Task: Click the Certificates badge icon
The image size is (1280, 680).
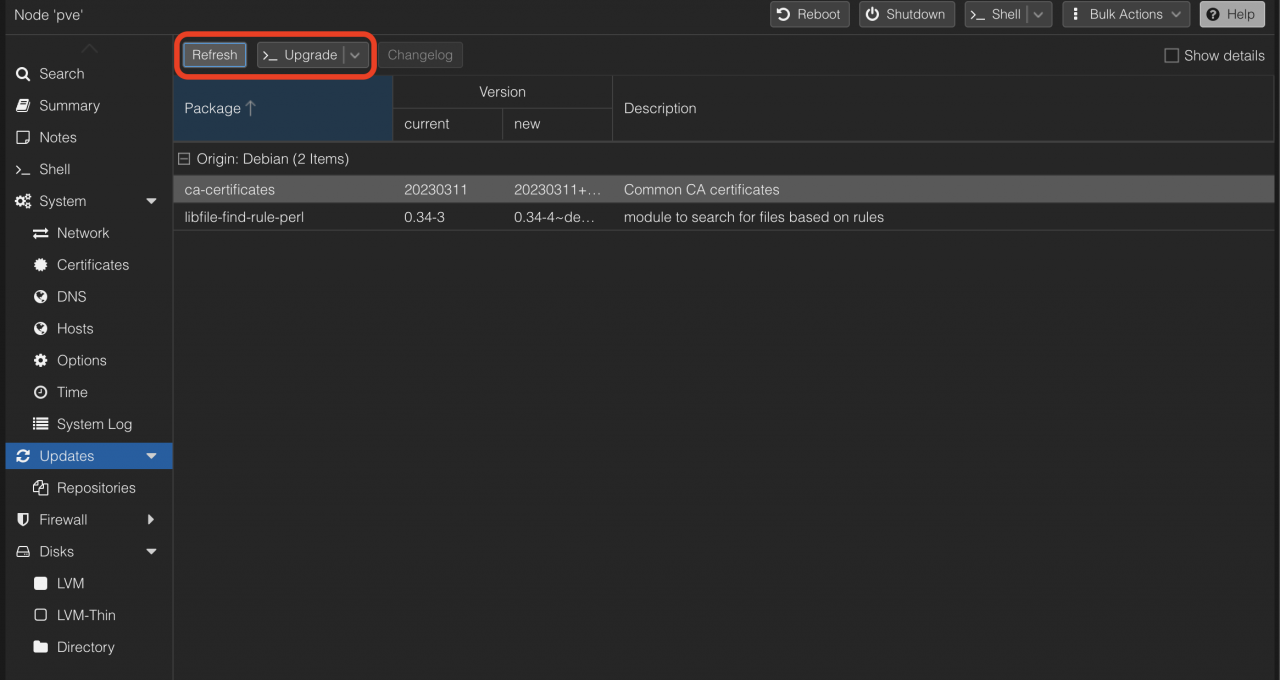Action: [x=41, y=265]
